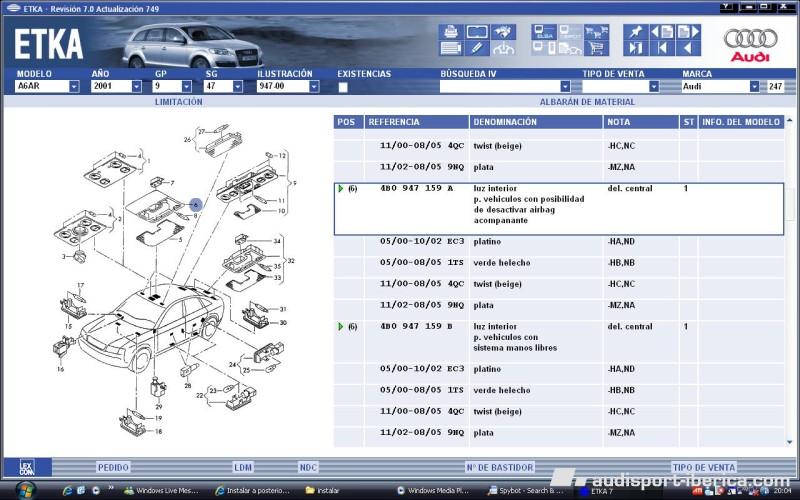800x500 pixels.
Task: Click the NOTA column header
Action: tap(641, 122)
